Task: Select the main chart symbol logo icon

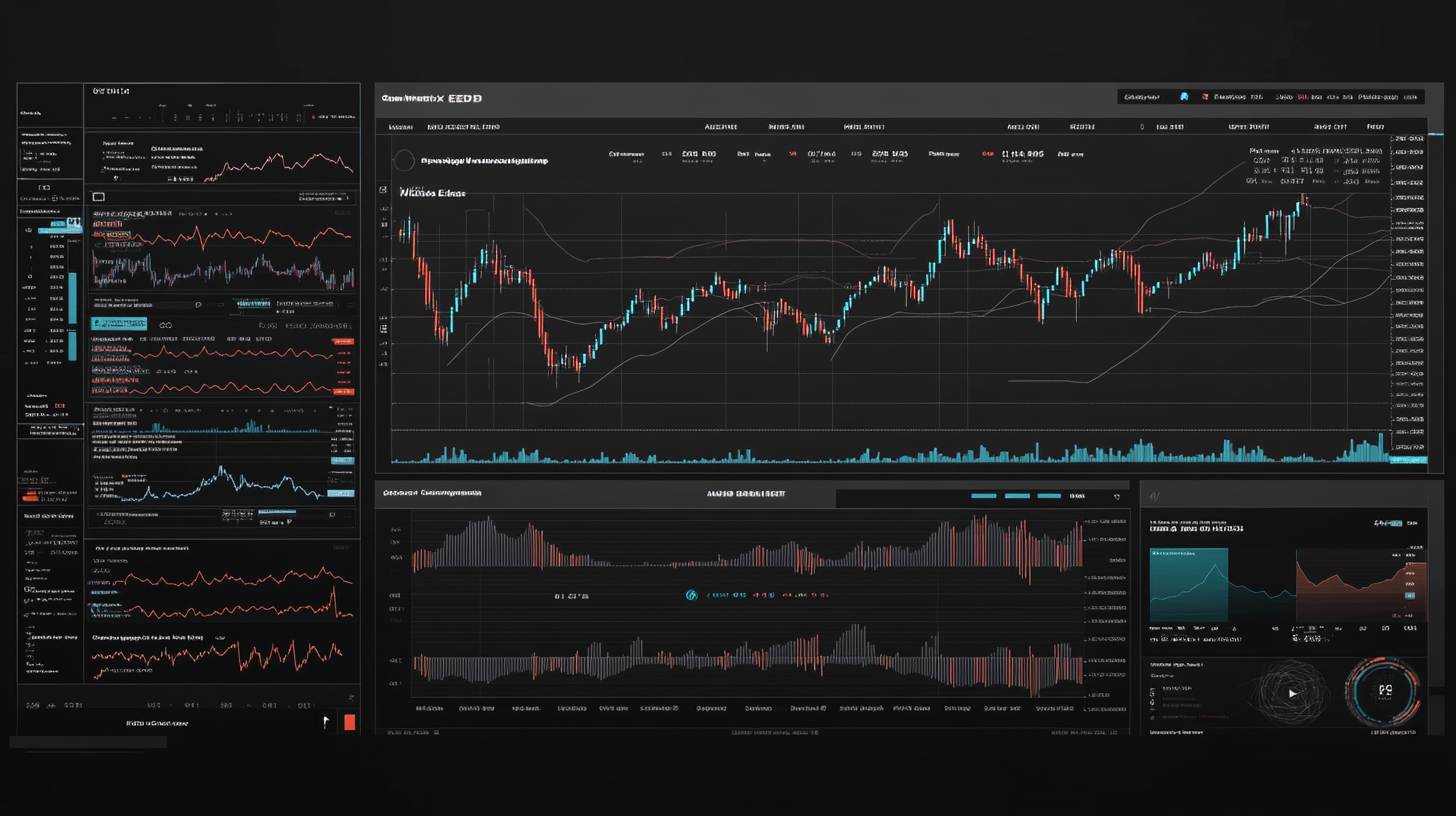Action: point(403,160)
